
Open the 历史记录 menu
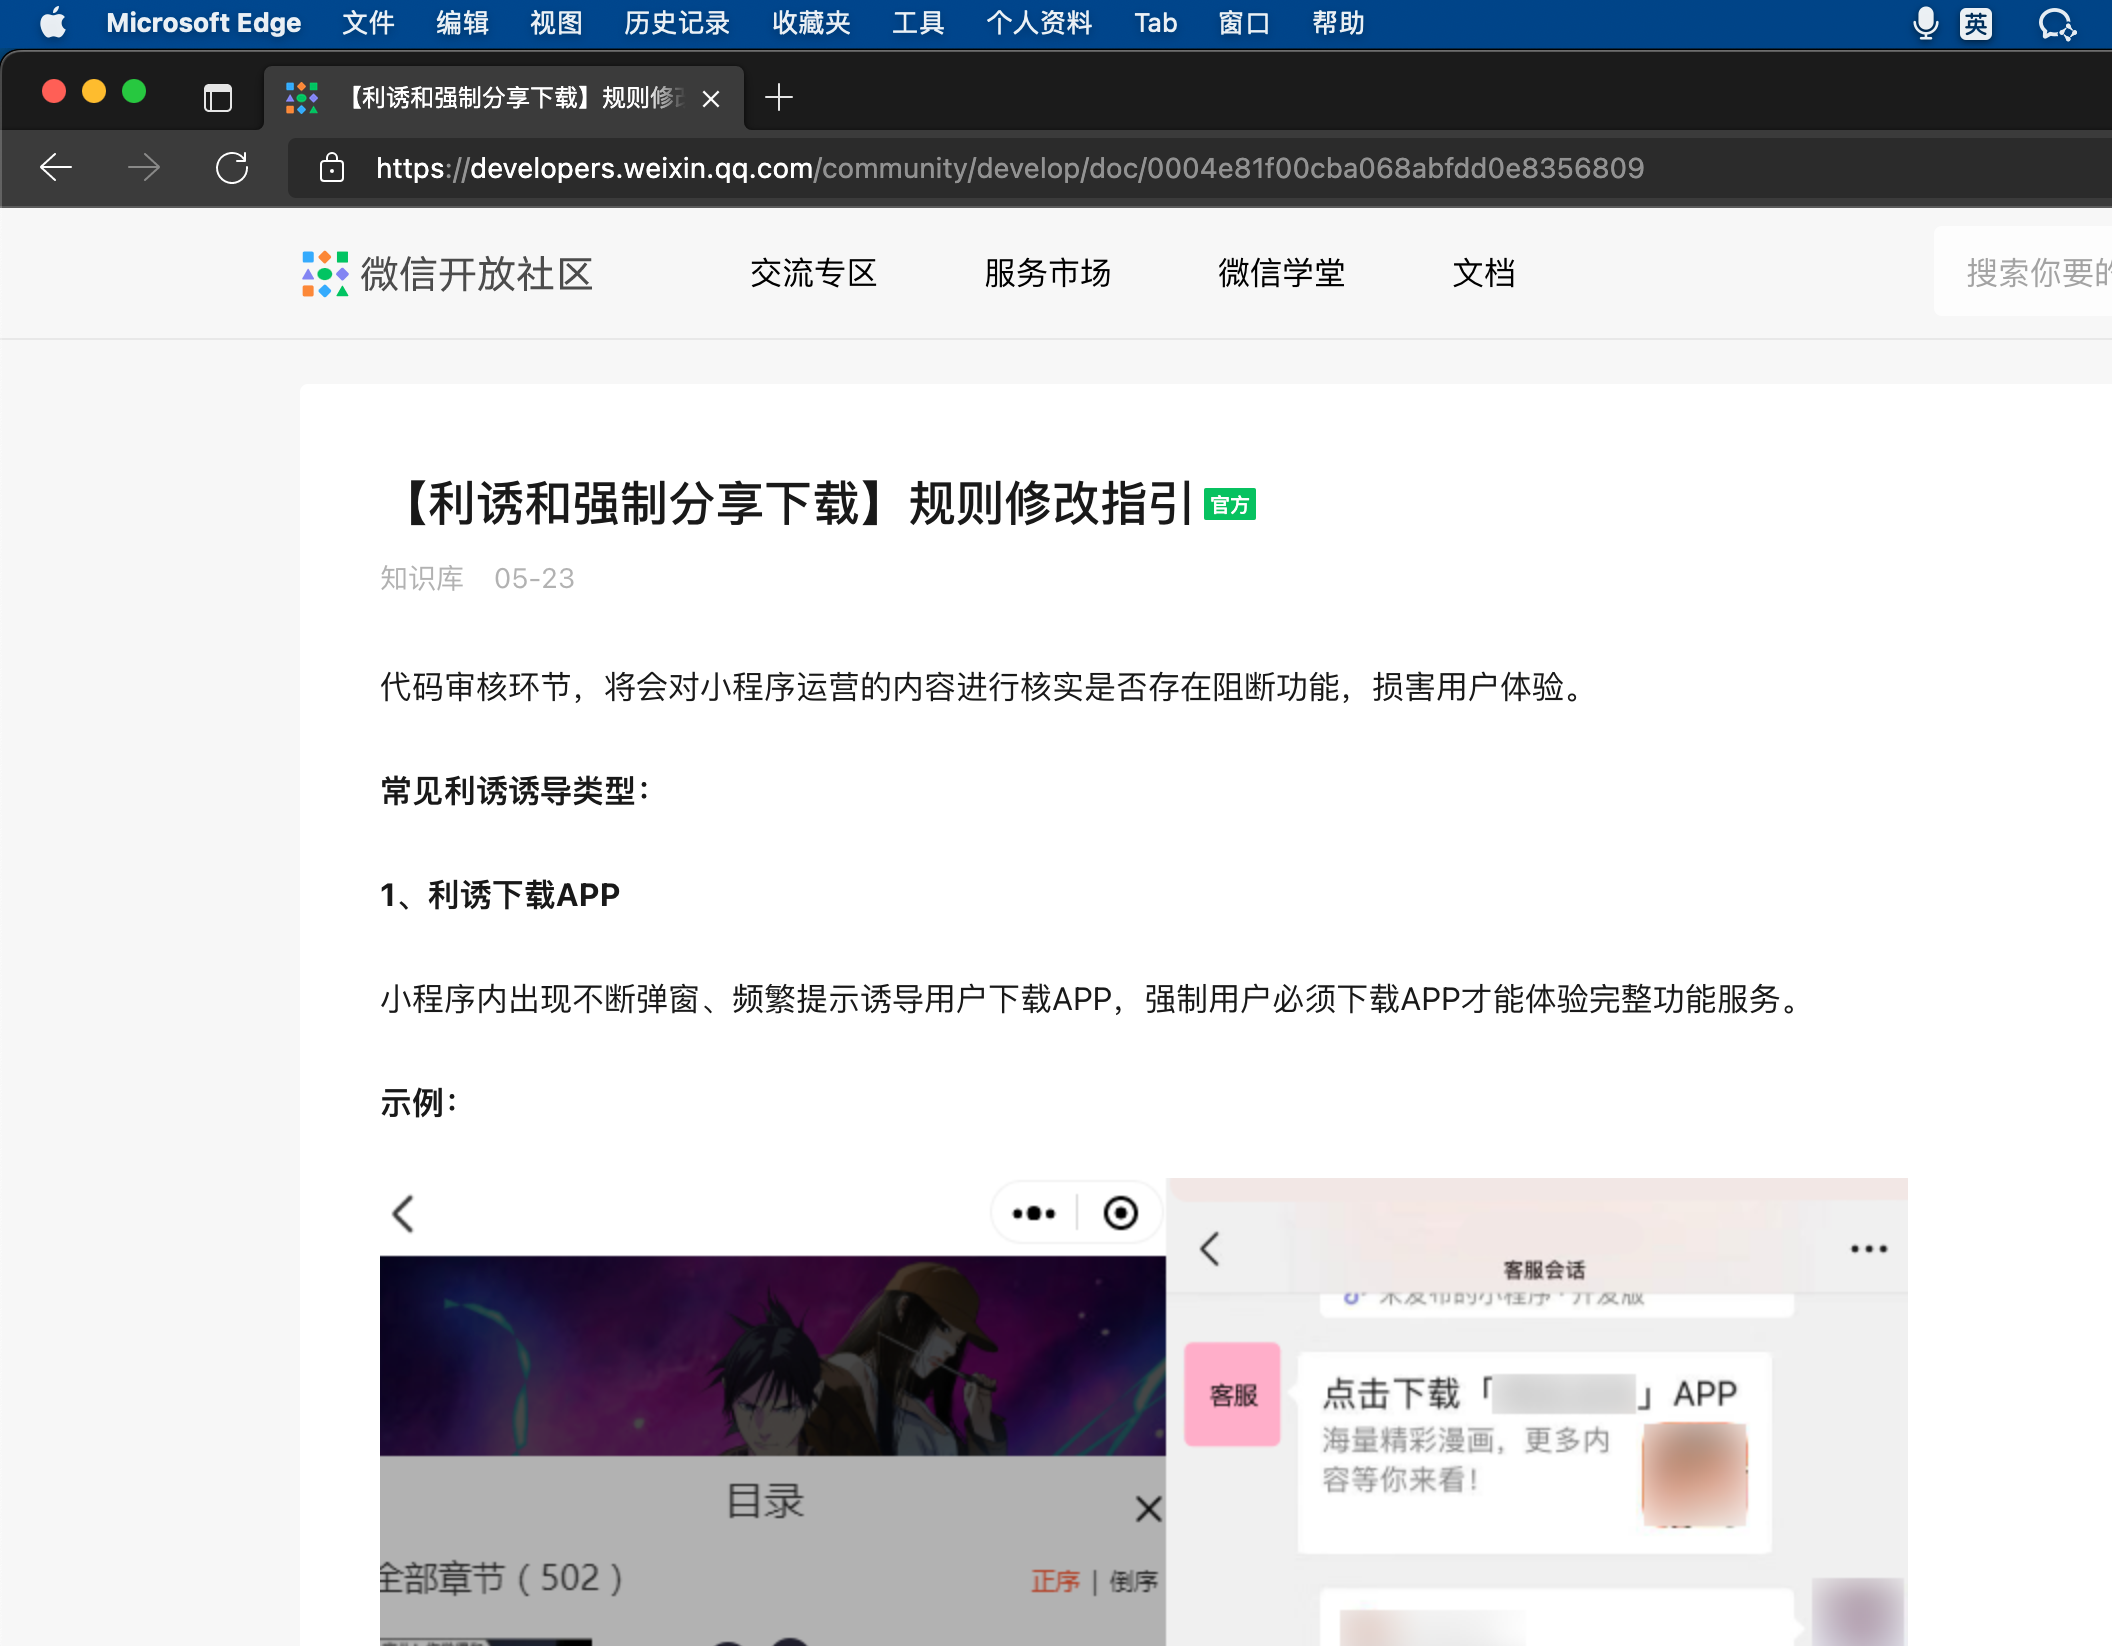pos(676,23)
